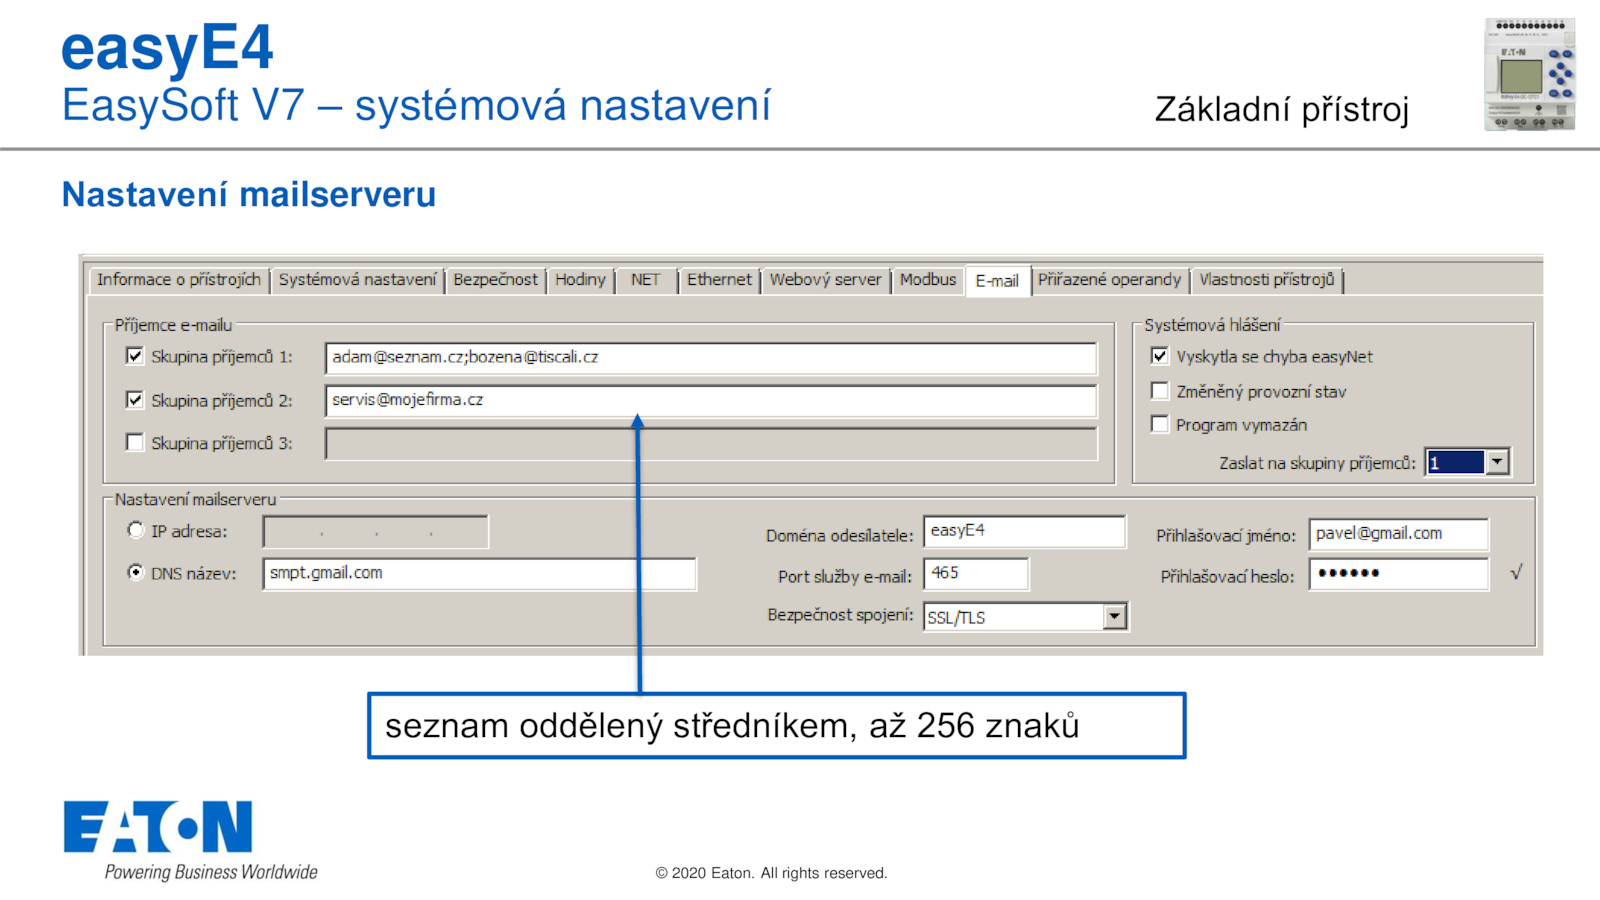Viewport: 1600px width, 900px height.
Task: Open the Webový server tab
Action: (825, 280)
